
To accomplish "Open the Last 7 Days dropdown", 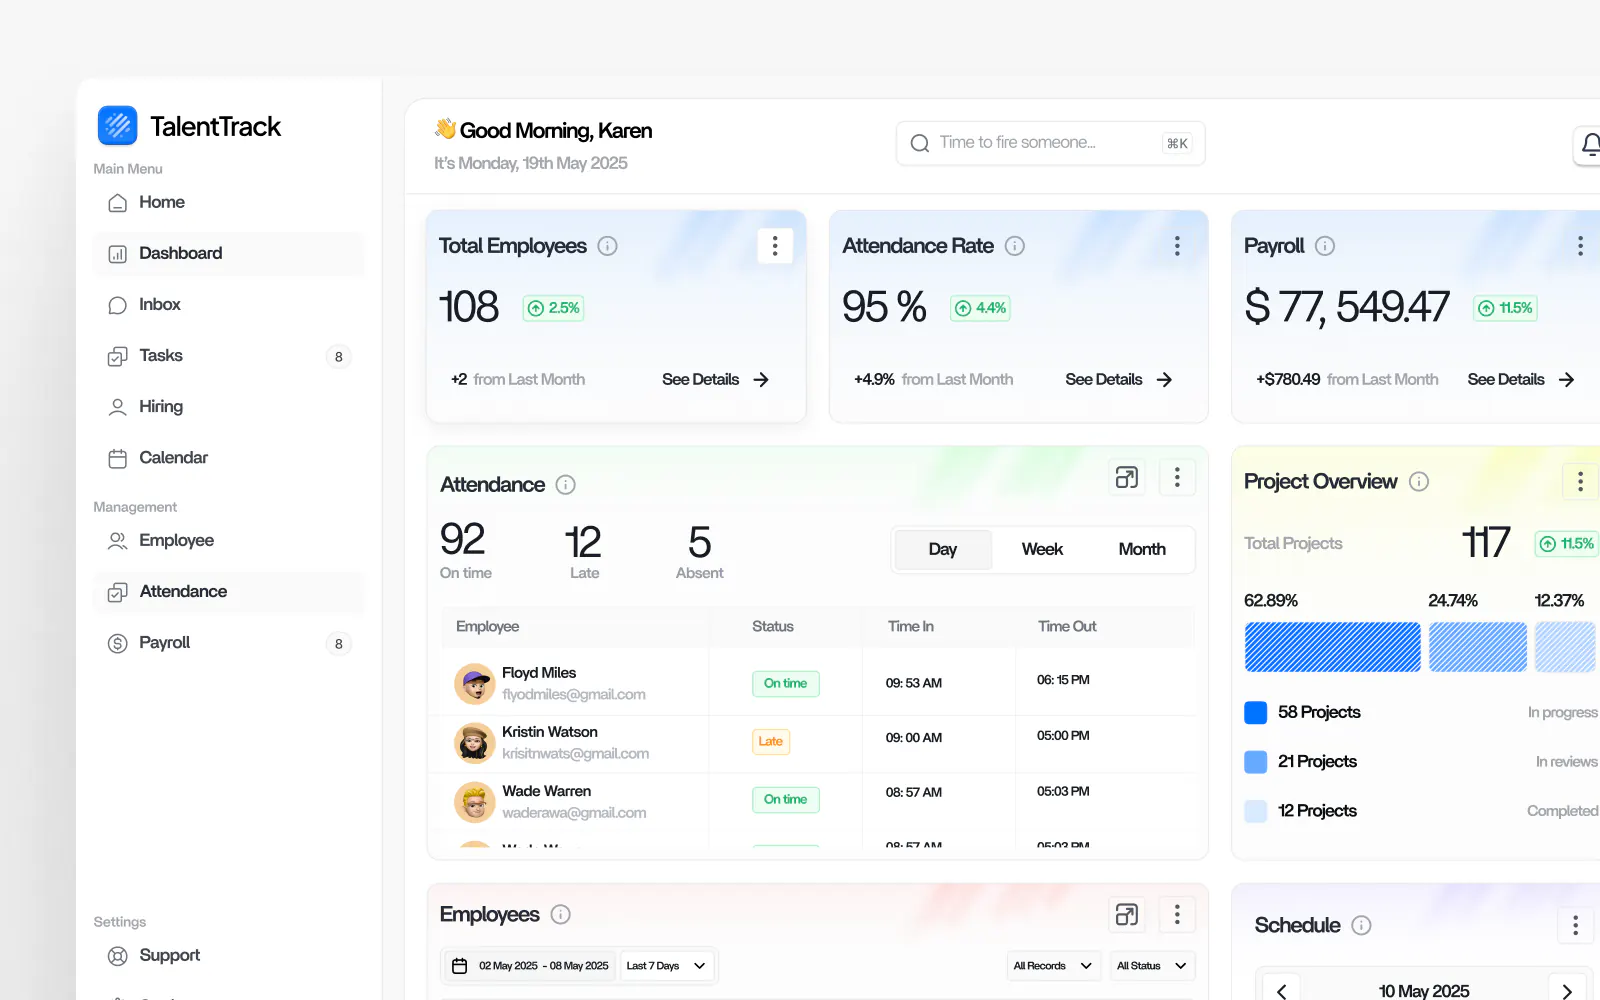I will click(x=666, y=966).
